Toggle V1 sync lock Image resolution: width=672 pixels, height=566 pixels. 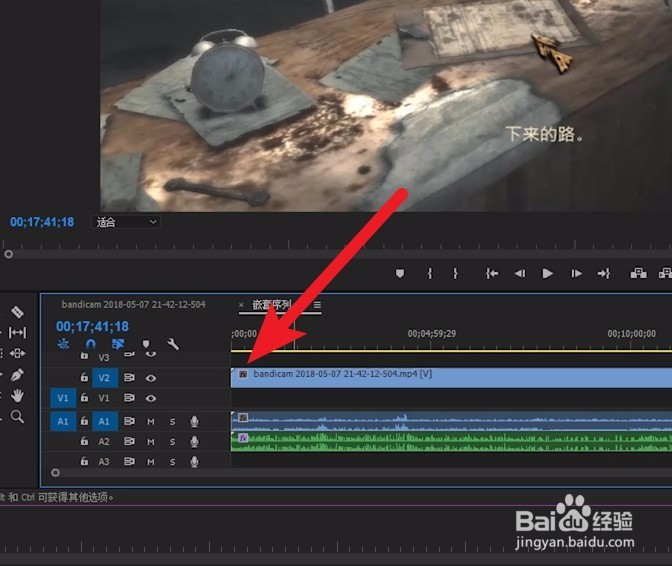click(x=129, y=398)
